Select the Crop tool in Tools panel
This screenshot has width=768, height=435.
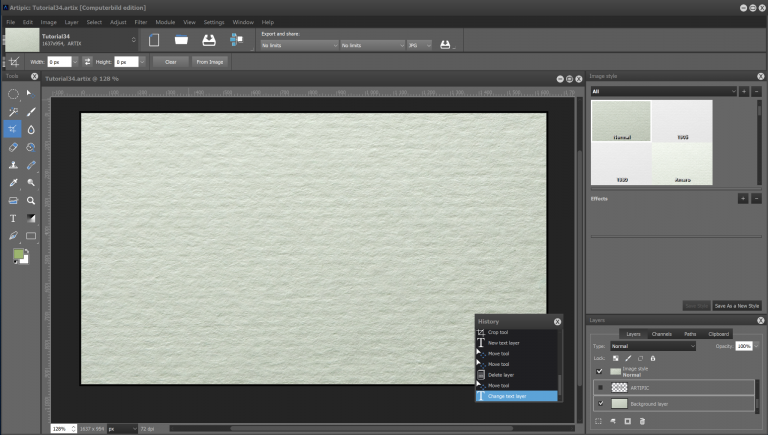[x=13, y=129]
